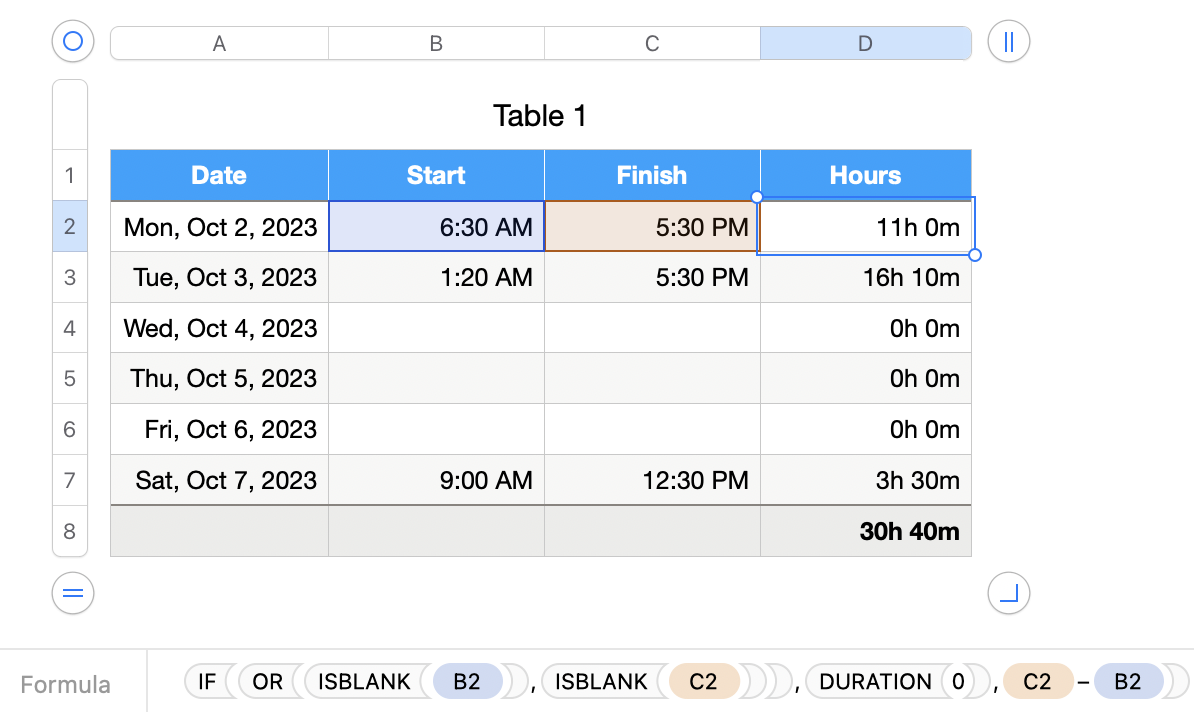The height and width of the screenshot is (712, 1194).
Task: Select row 2 header tab
Action: tap(70, 226)
